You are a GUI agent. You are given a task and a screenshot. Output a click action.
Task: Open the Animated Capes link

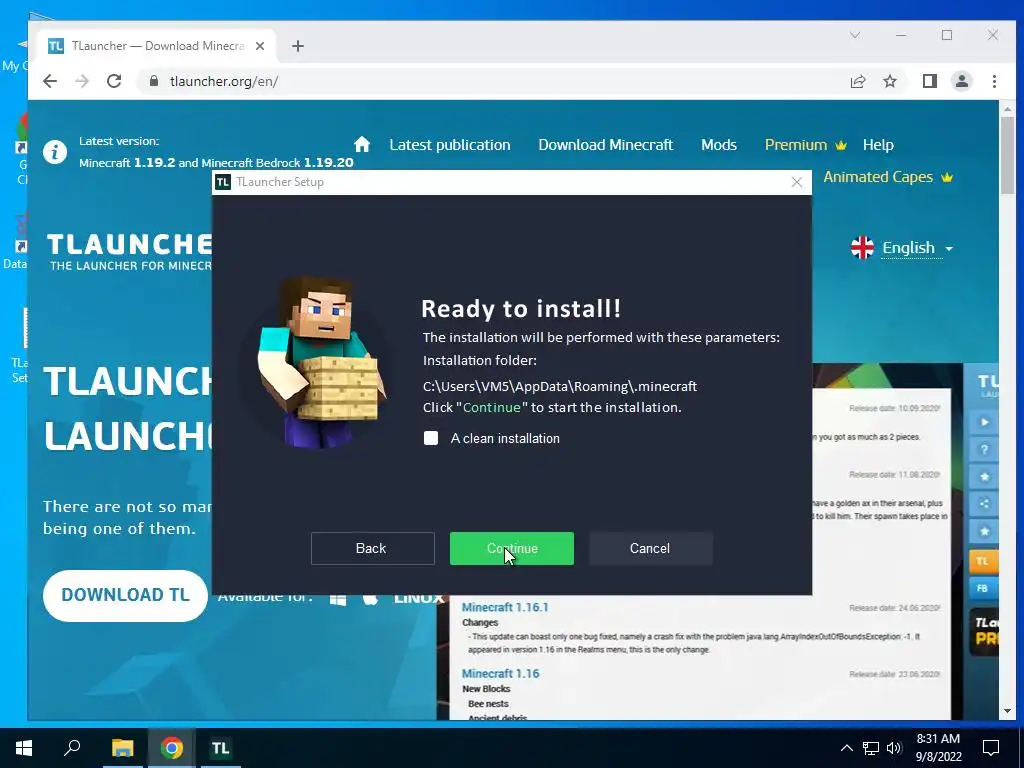tap(888, 177)
